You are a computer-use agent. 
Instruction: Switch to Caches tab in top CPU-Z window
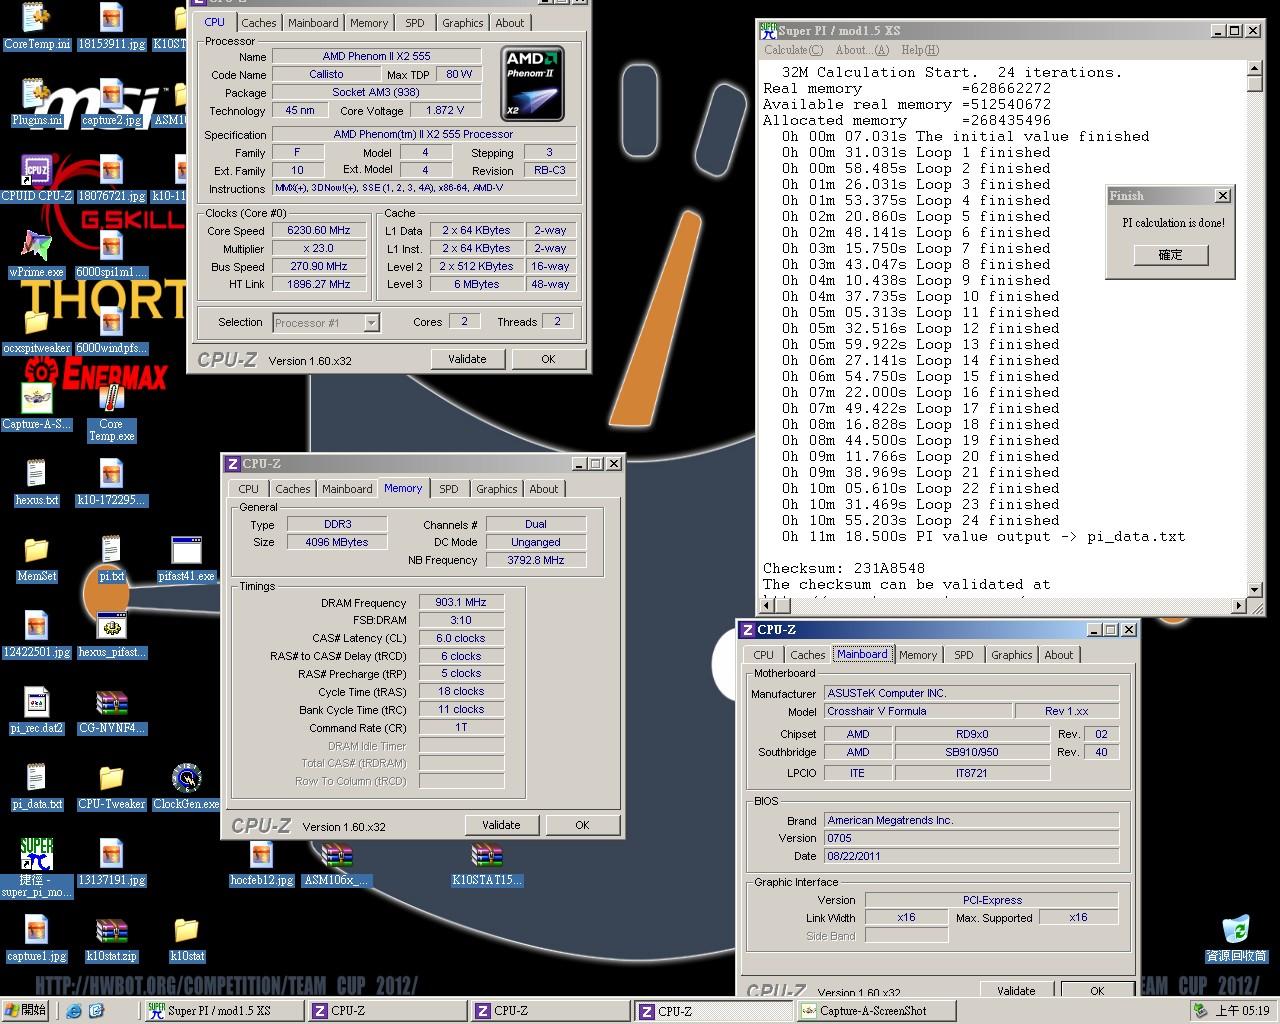tap(258, 23)
